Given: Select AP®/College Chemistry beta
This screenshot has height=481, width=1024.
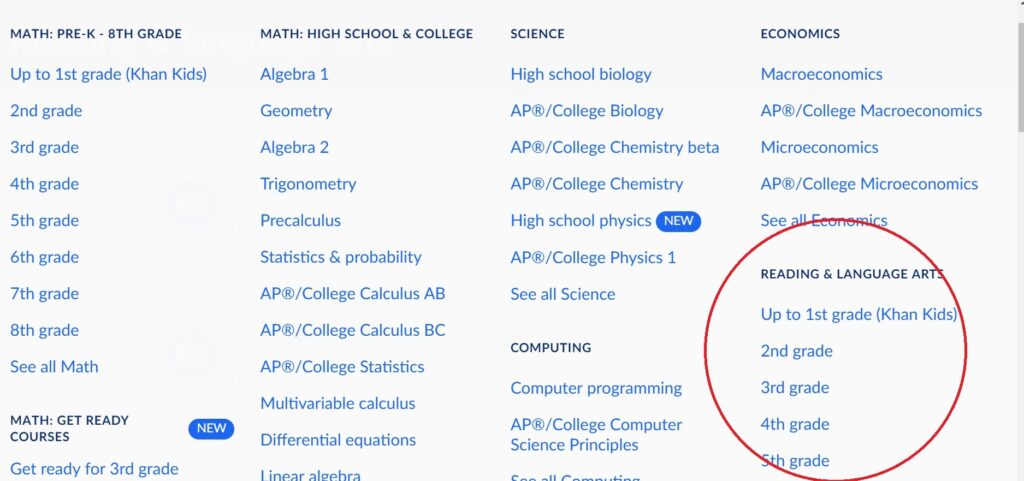Looking at the screenshot, I should pos(614,147).
